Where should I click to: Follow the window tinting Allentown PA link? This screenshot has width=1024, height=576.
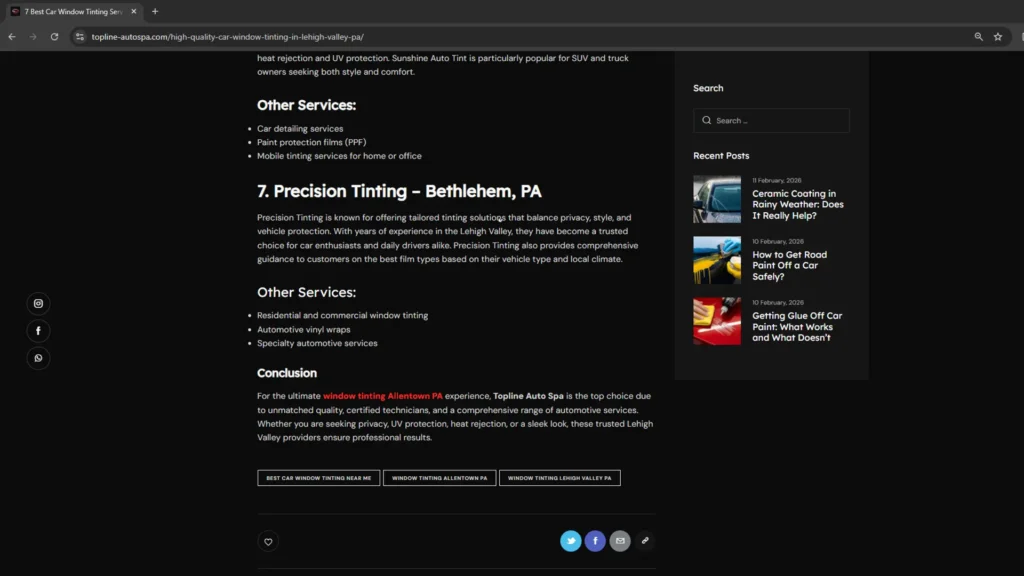coord(380,395)
